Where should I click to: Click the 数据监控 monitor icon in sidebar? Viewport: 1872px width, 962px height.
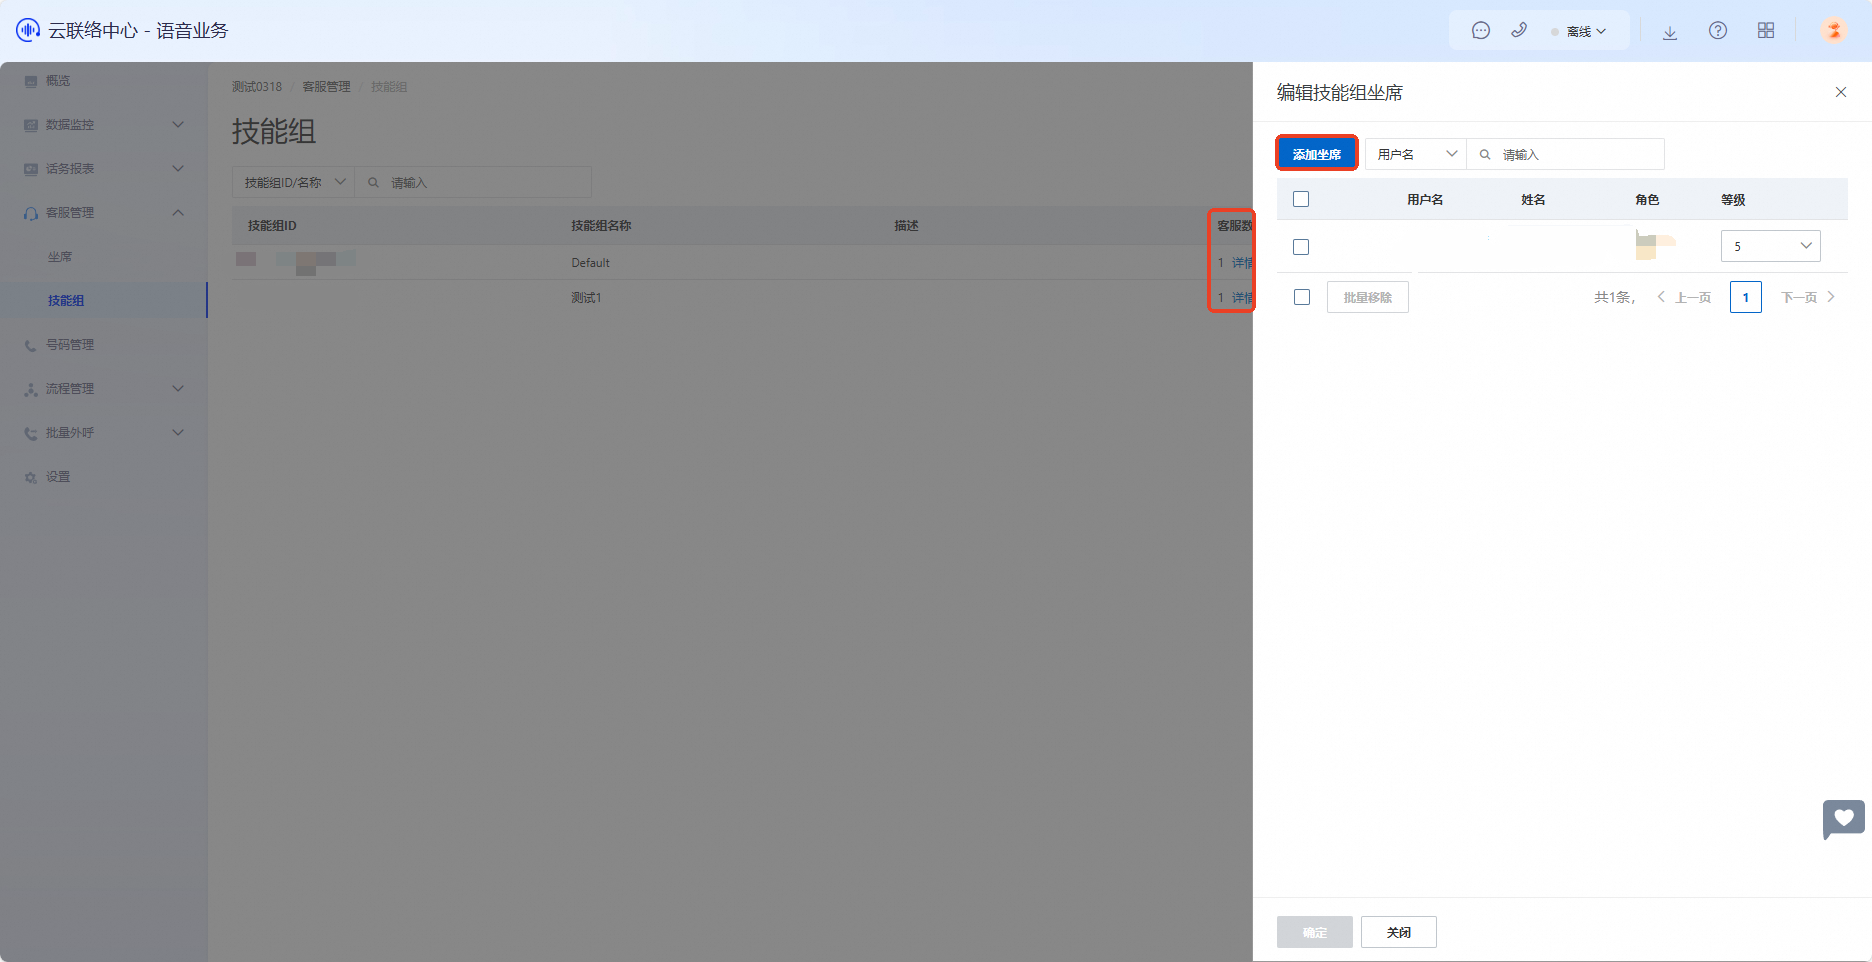click(x=31, y=125)
